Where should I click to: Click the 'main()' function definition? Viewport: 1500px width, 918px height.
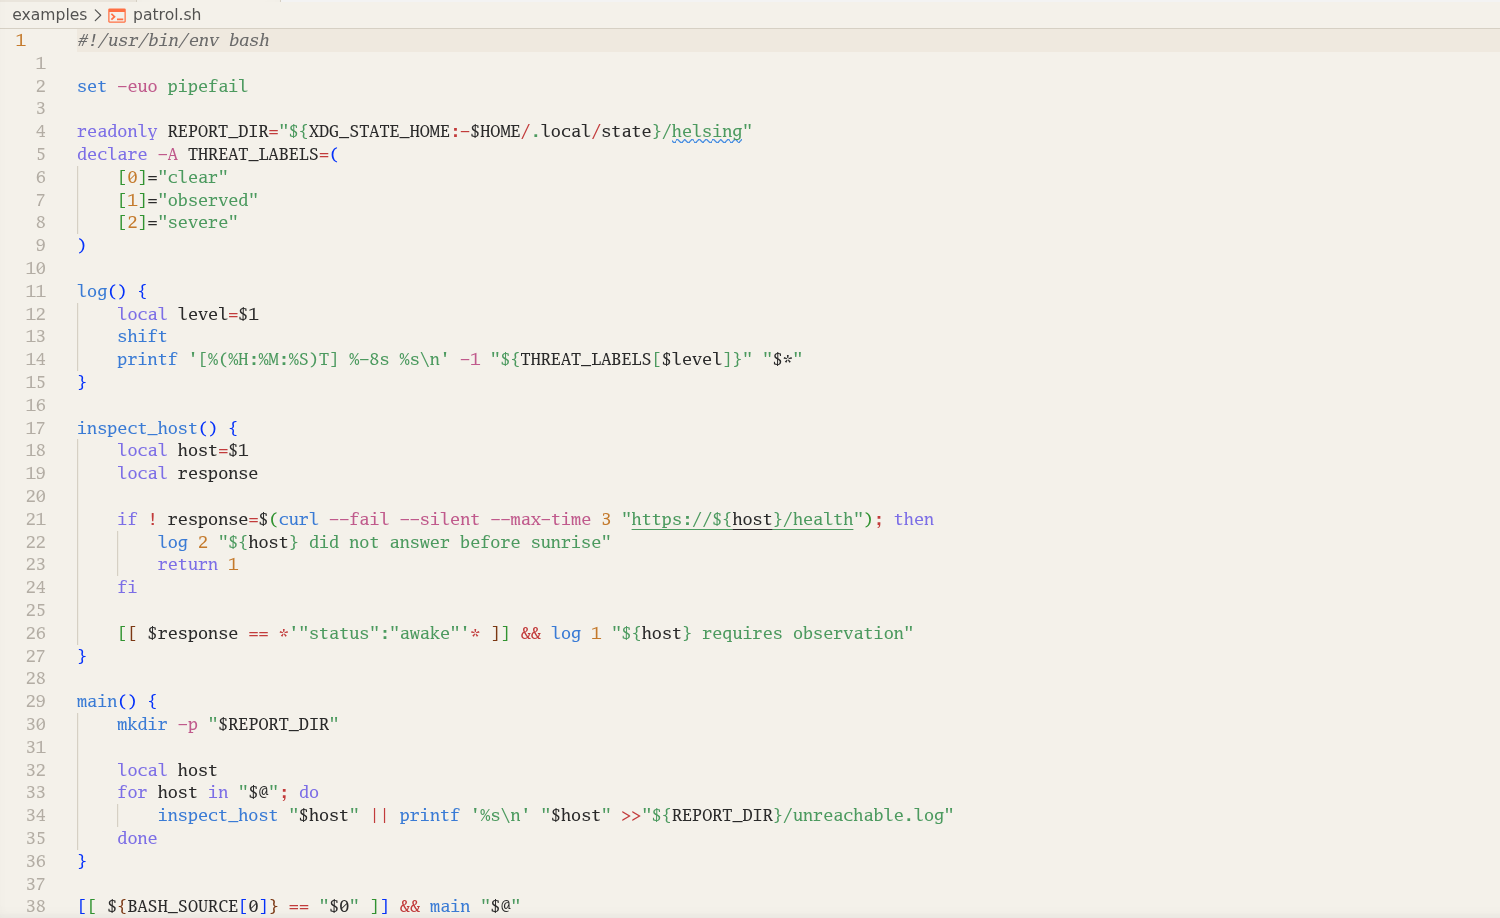tap(107, 701)
